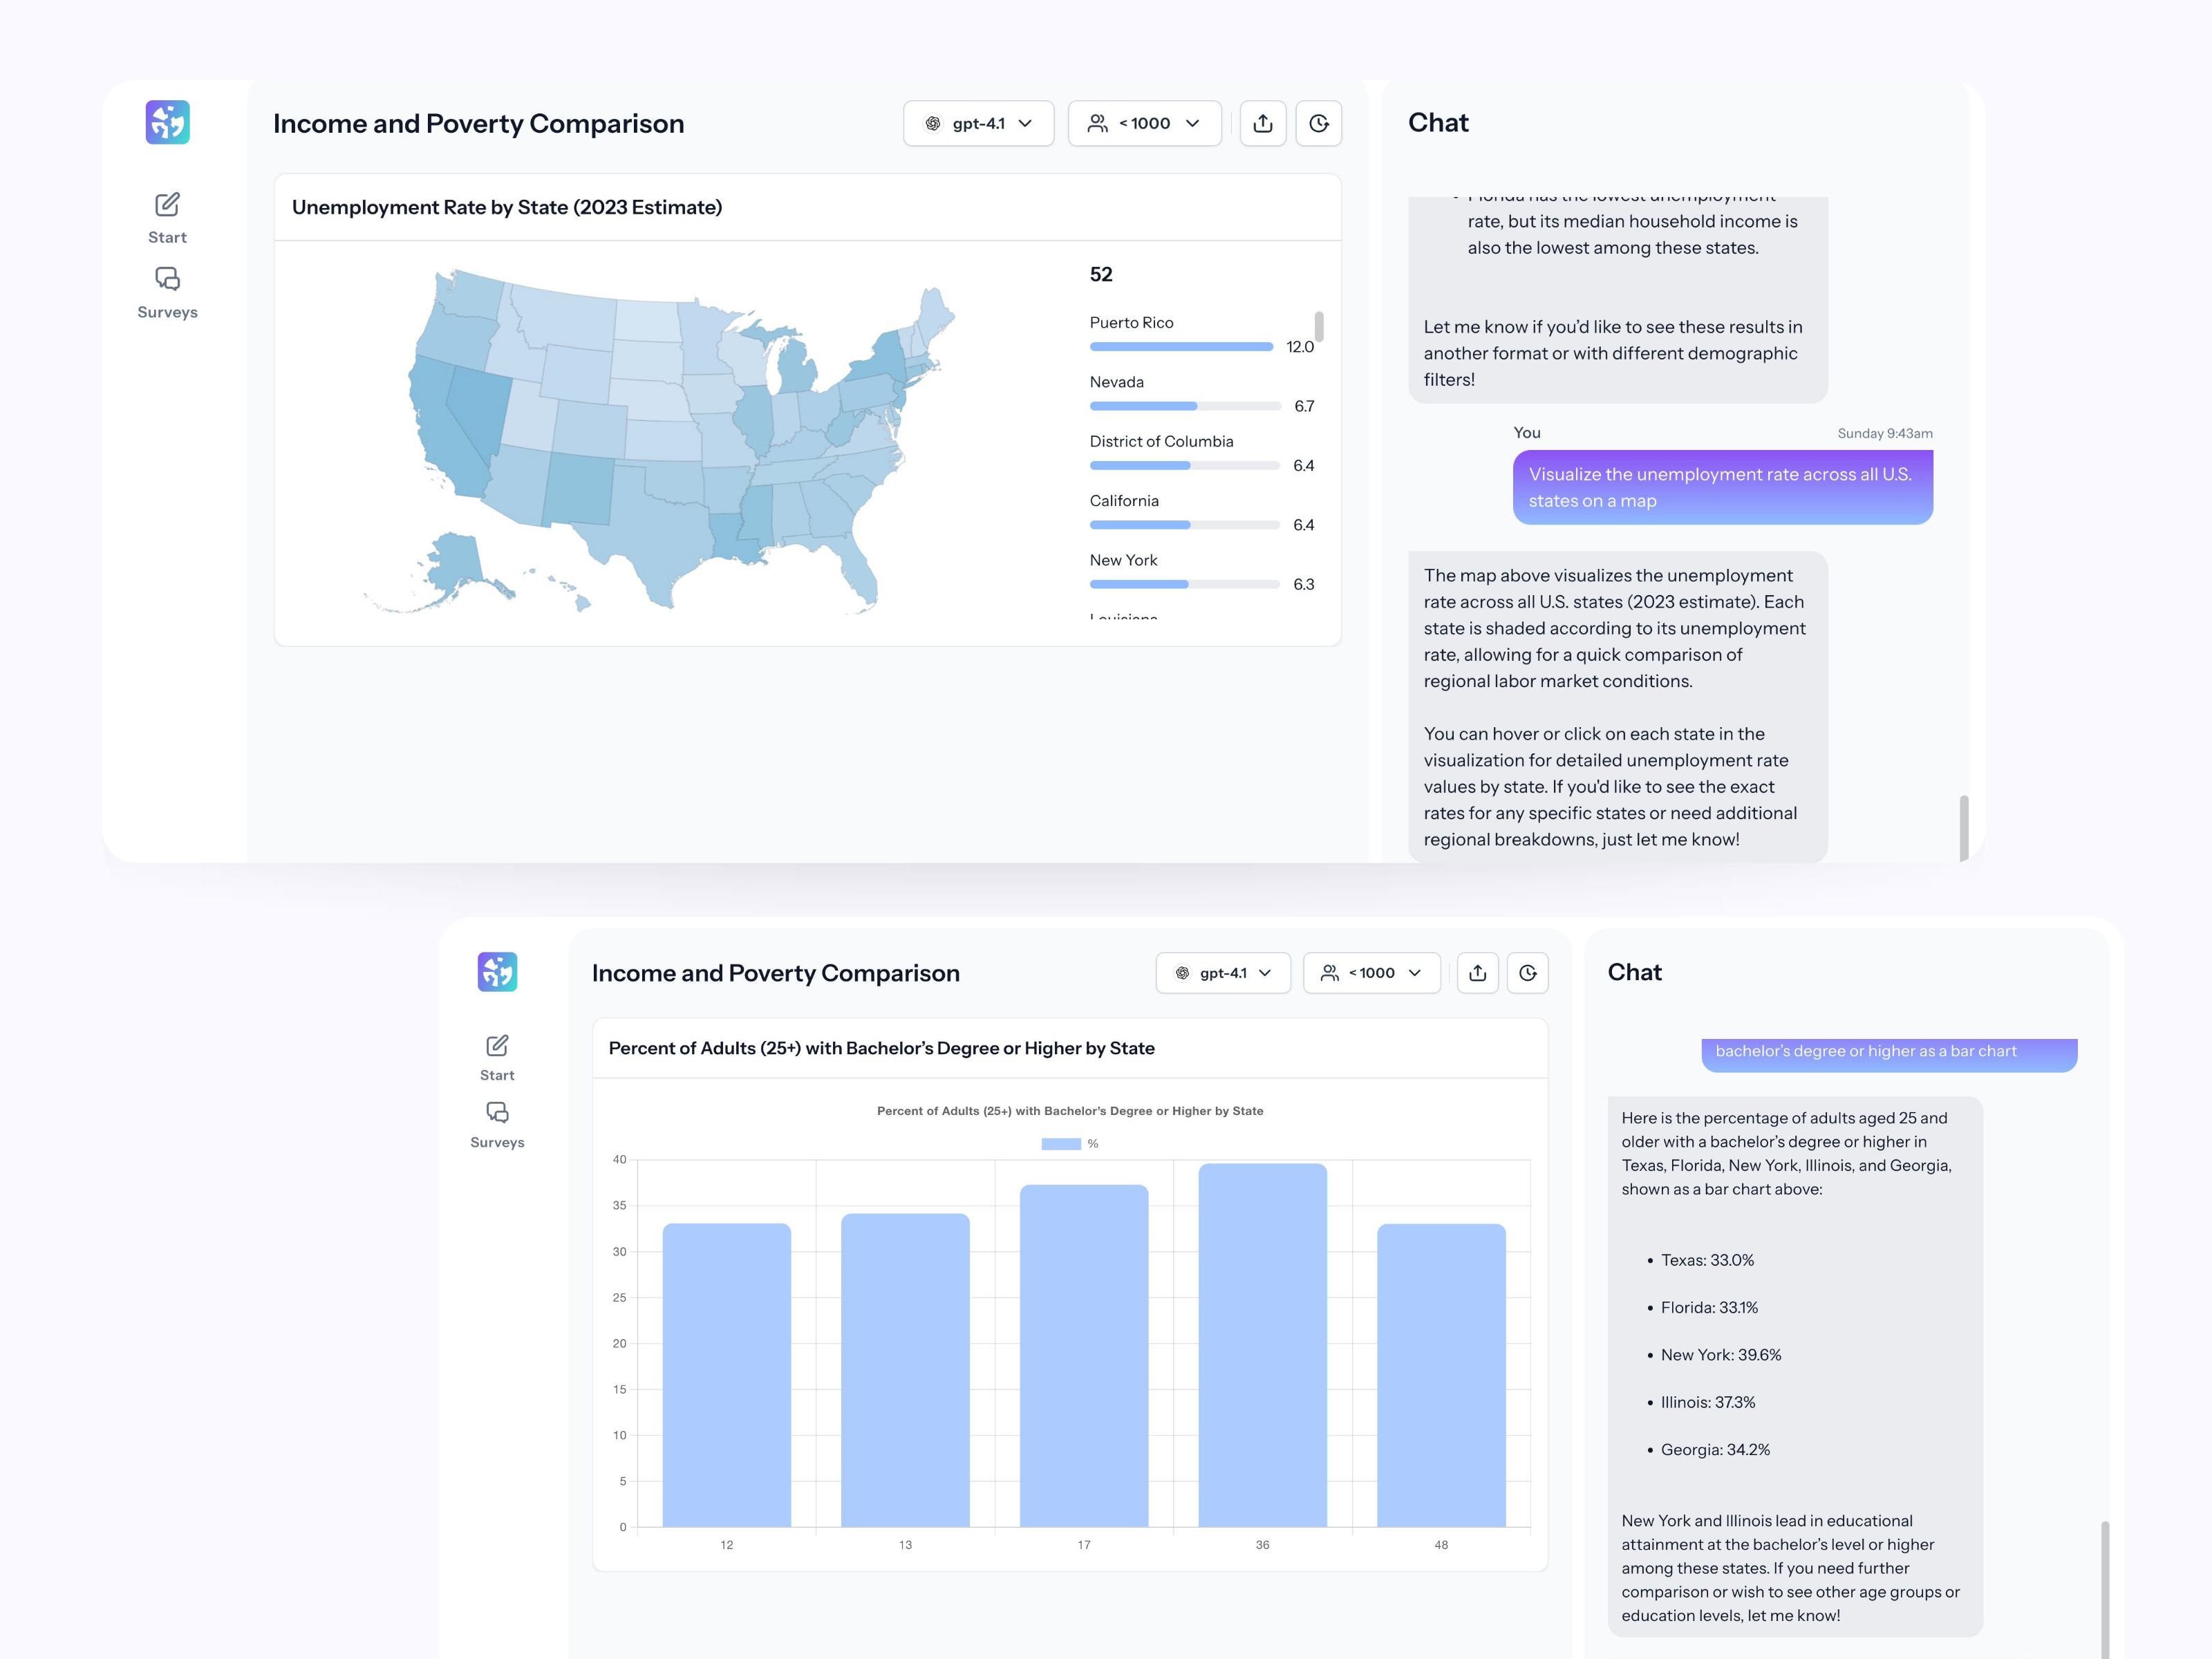Click the people icon in the audience selector
This screenshot has width=2212, height=1659.
pos(1096,123)
